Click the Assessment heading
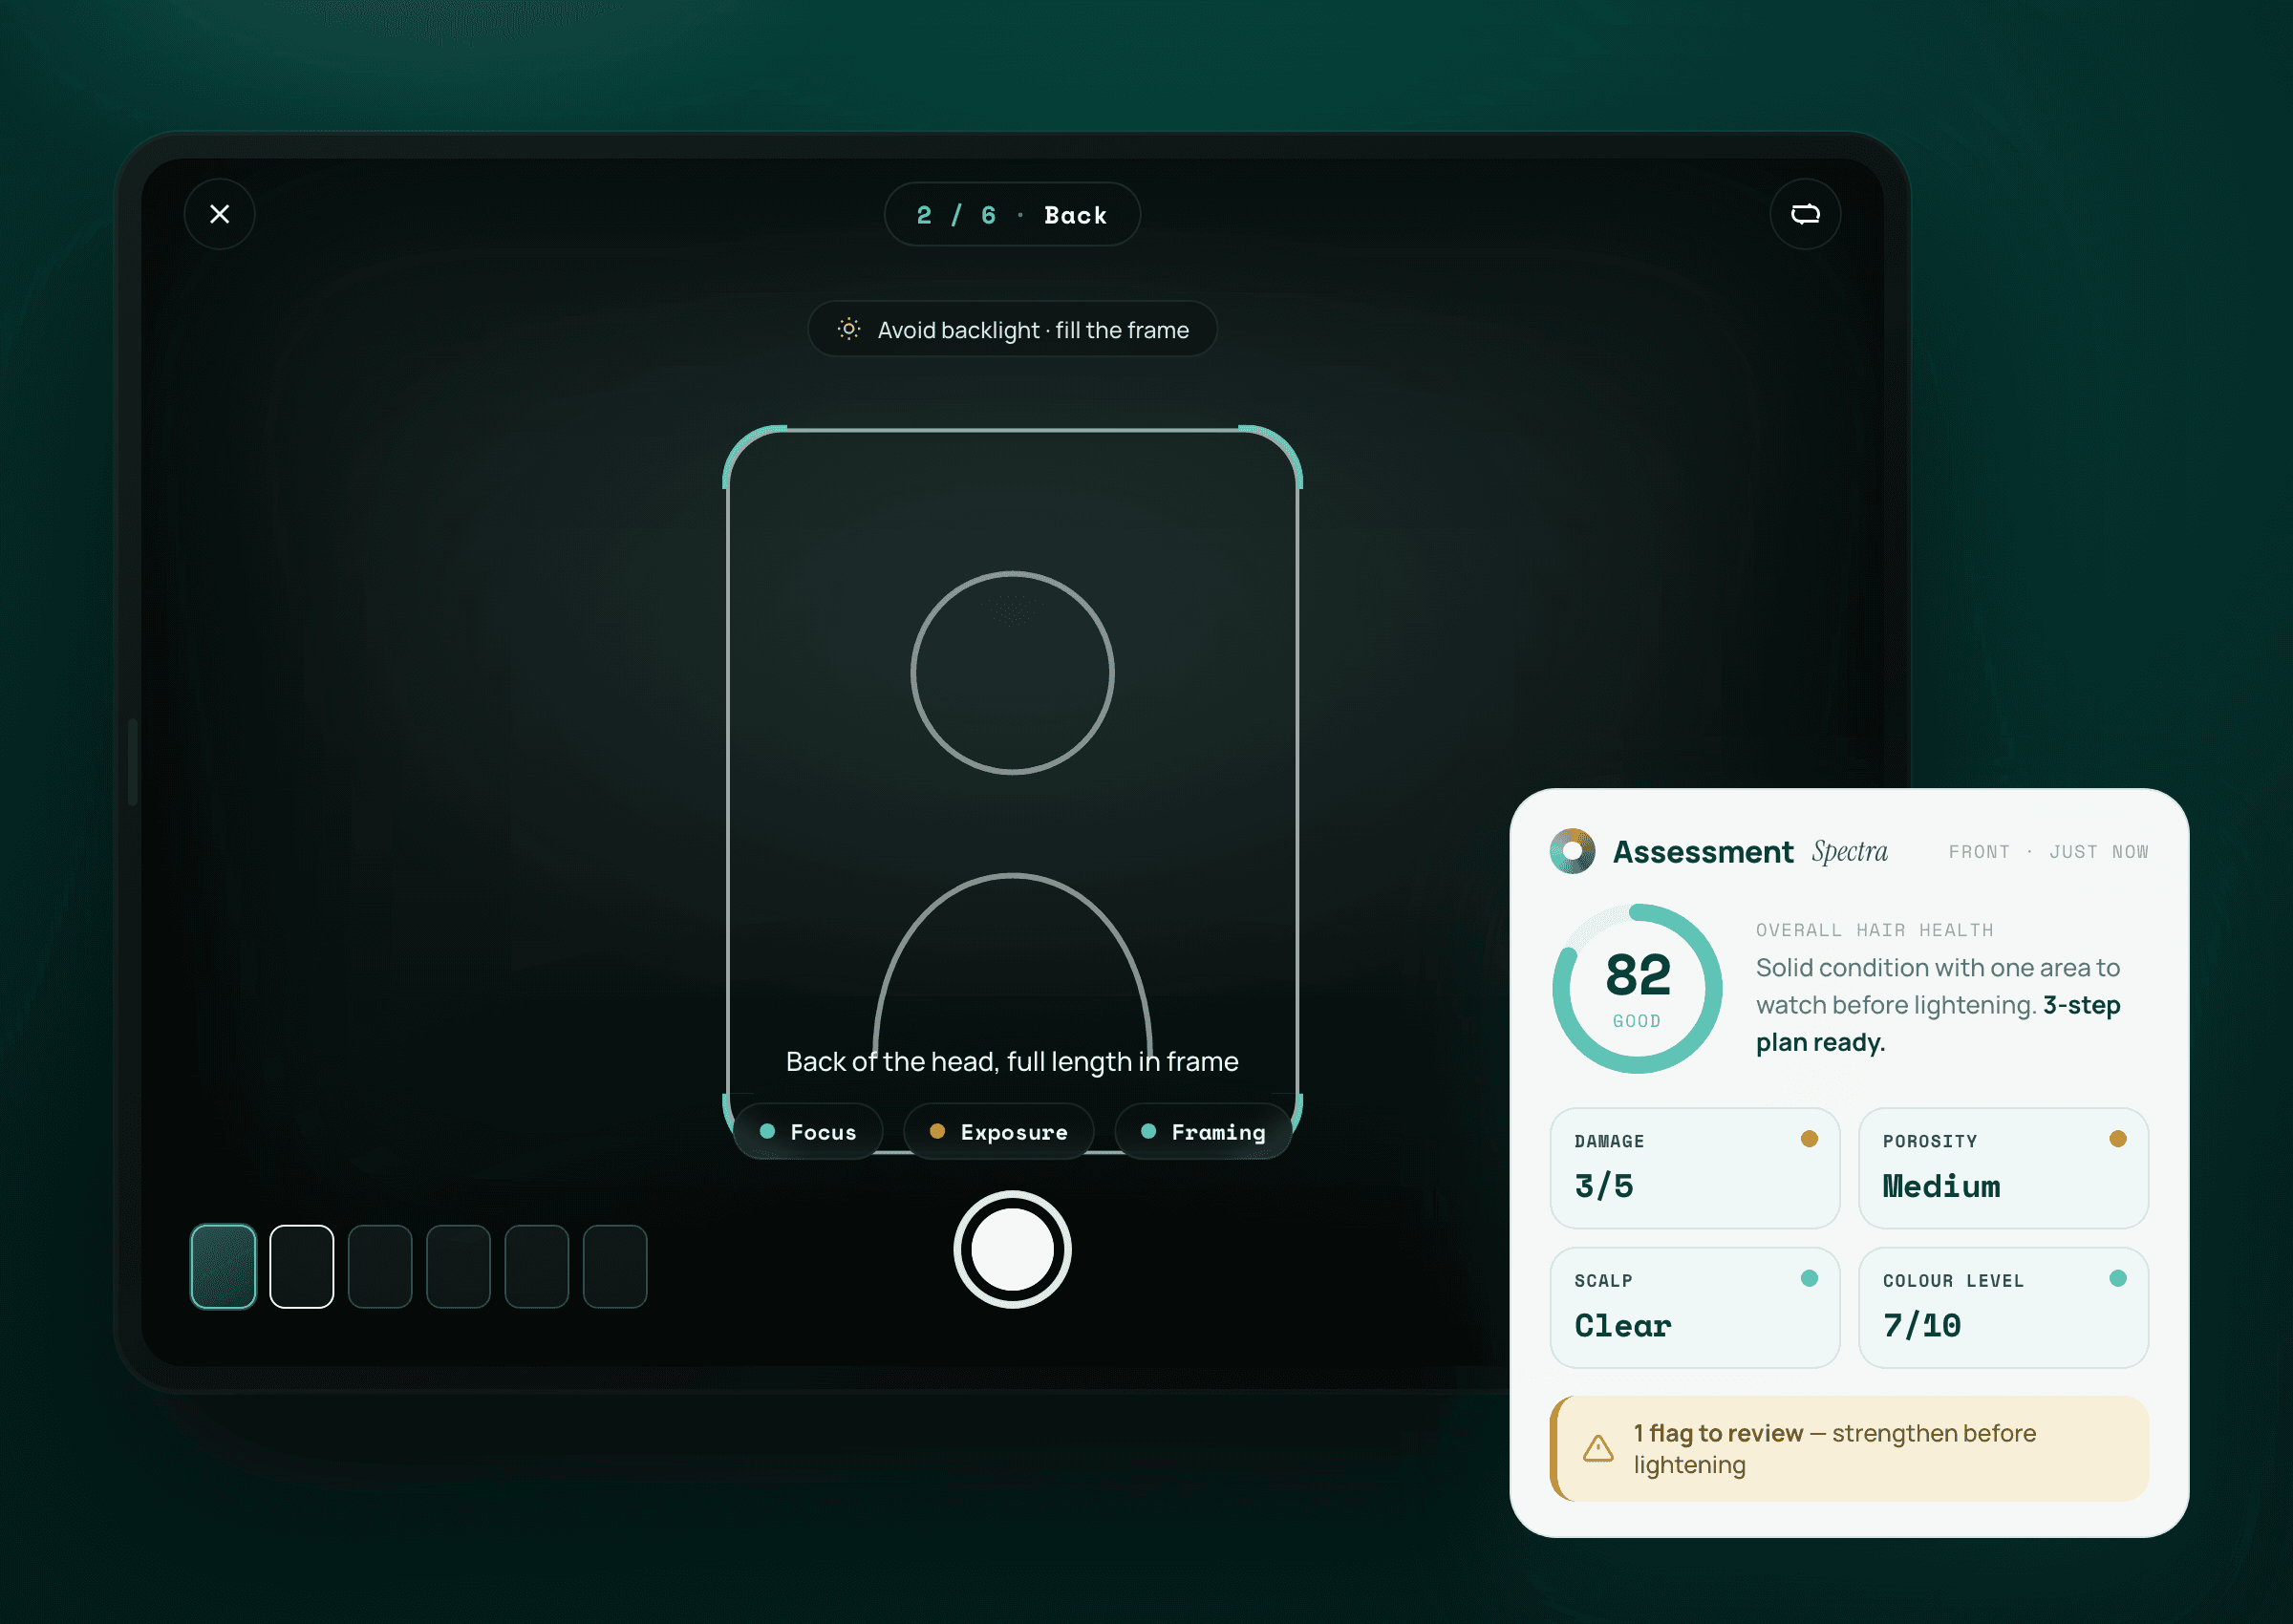The image size is (2293, 1624). point(1703,852)
